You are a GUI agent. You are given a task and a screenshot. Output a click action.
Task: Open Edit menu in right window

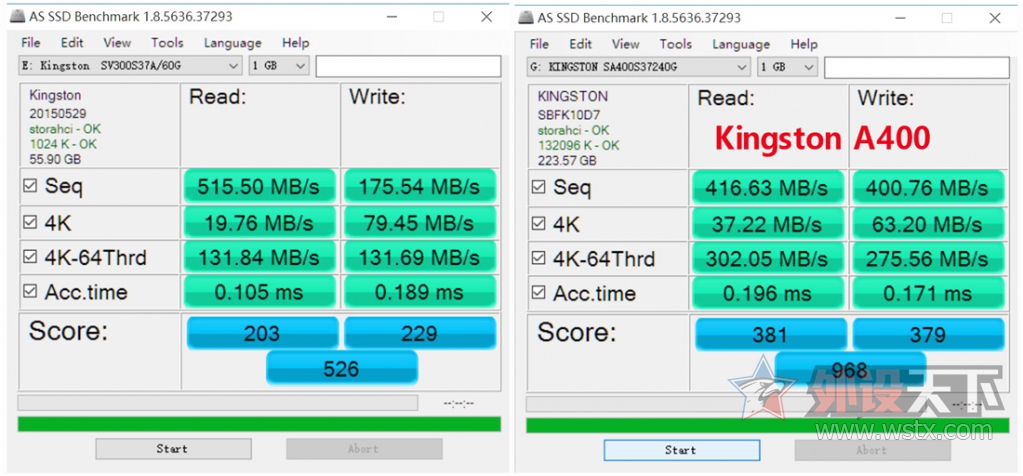[580, 44]
